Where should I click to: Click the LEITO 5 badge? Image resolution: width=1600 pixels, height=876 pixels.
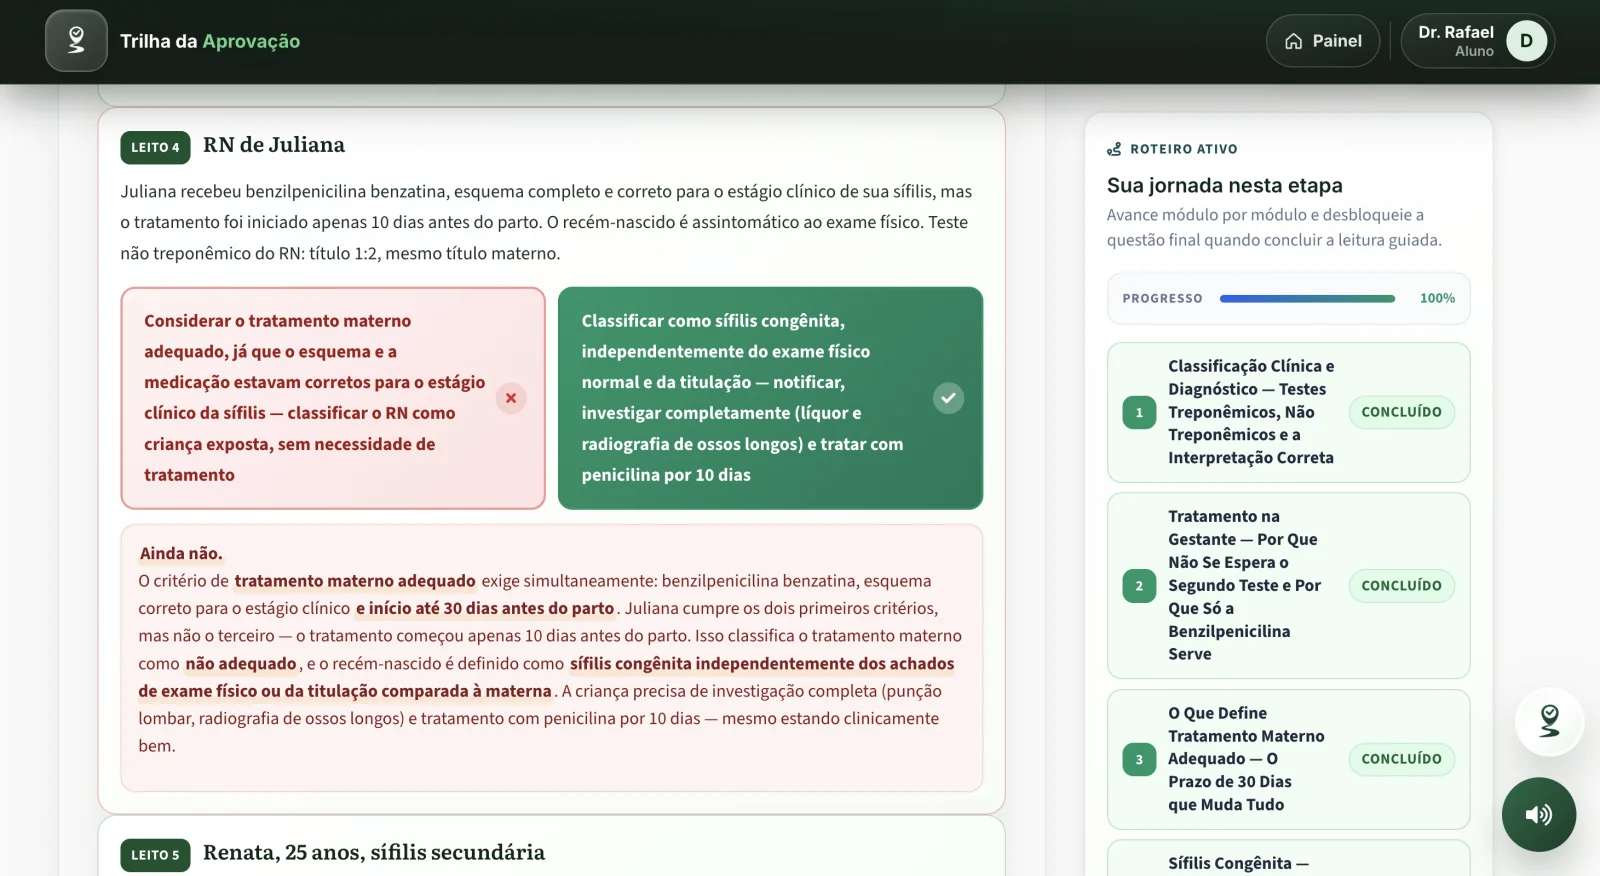(155, 855)
